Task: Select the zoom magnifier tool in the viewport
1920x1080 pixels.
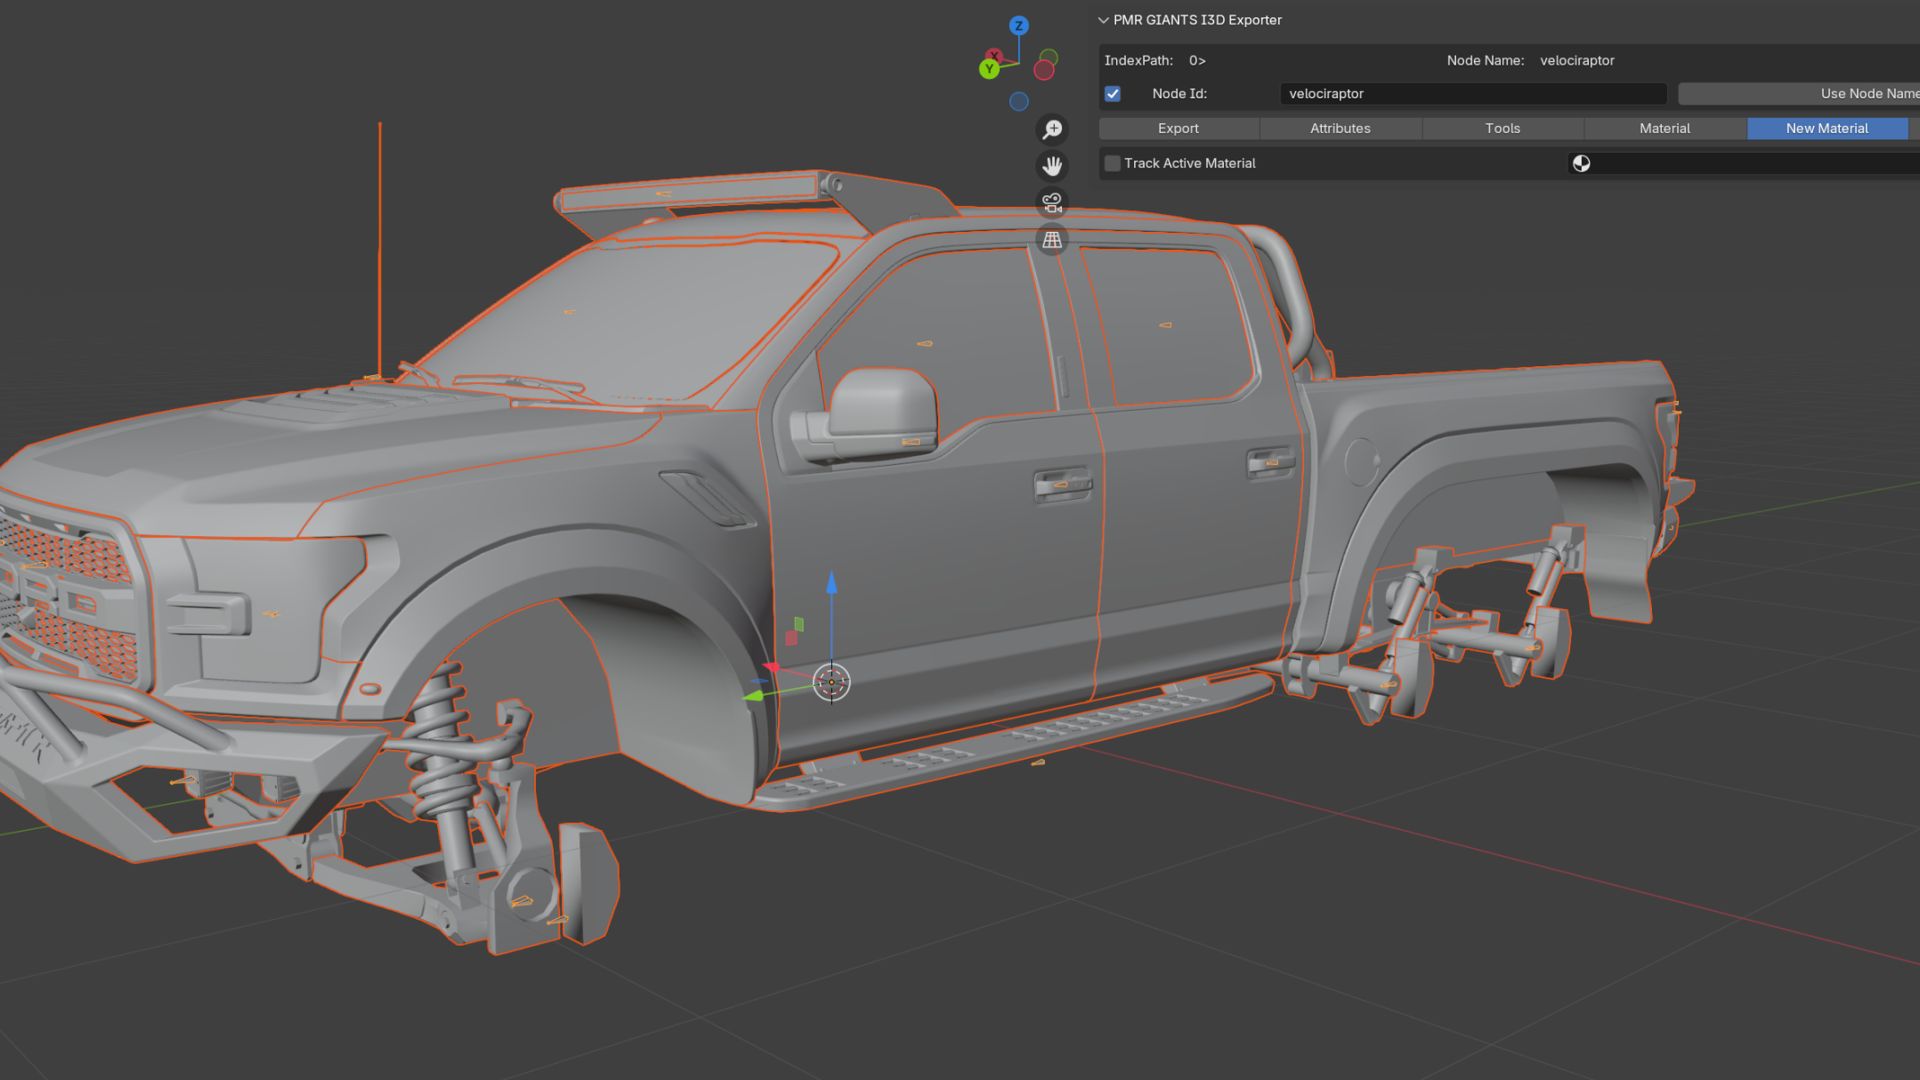Action: (x=1052, y=130)
